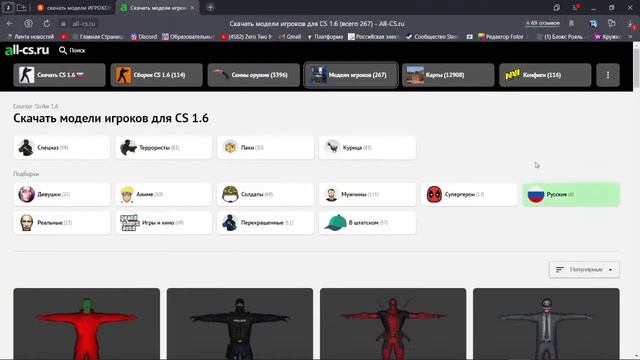This screenshot has height=360, width=640.
Task: Select Модели игроков (267) menu item
Action: (351, 75)
